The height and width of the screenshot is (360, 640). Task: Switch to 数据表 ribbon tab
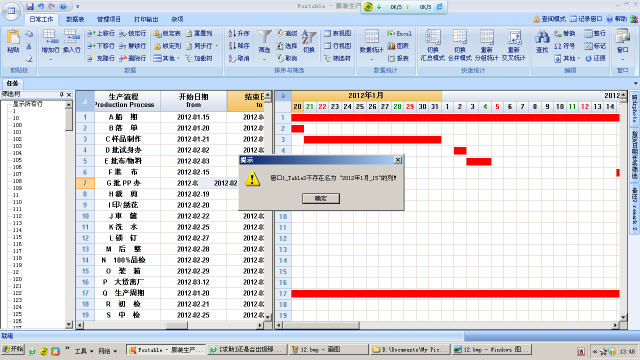(75, 19)
